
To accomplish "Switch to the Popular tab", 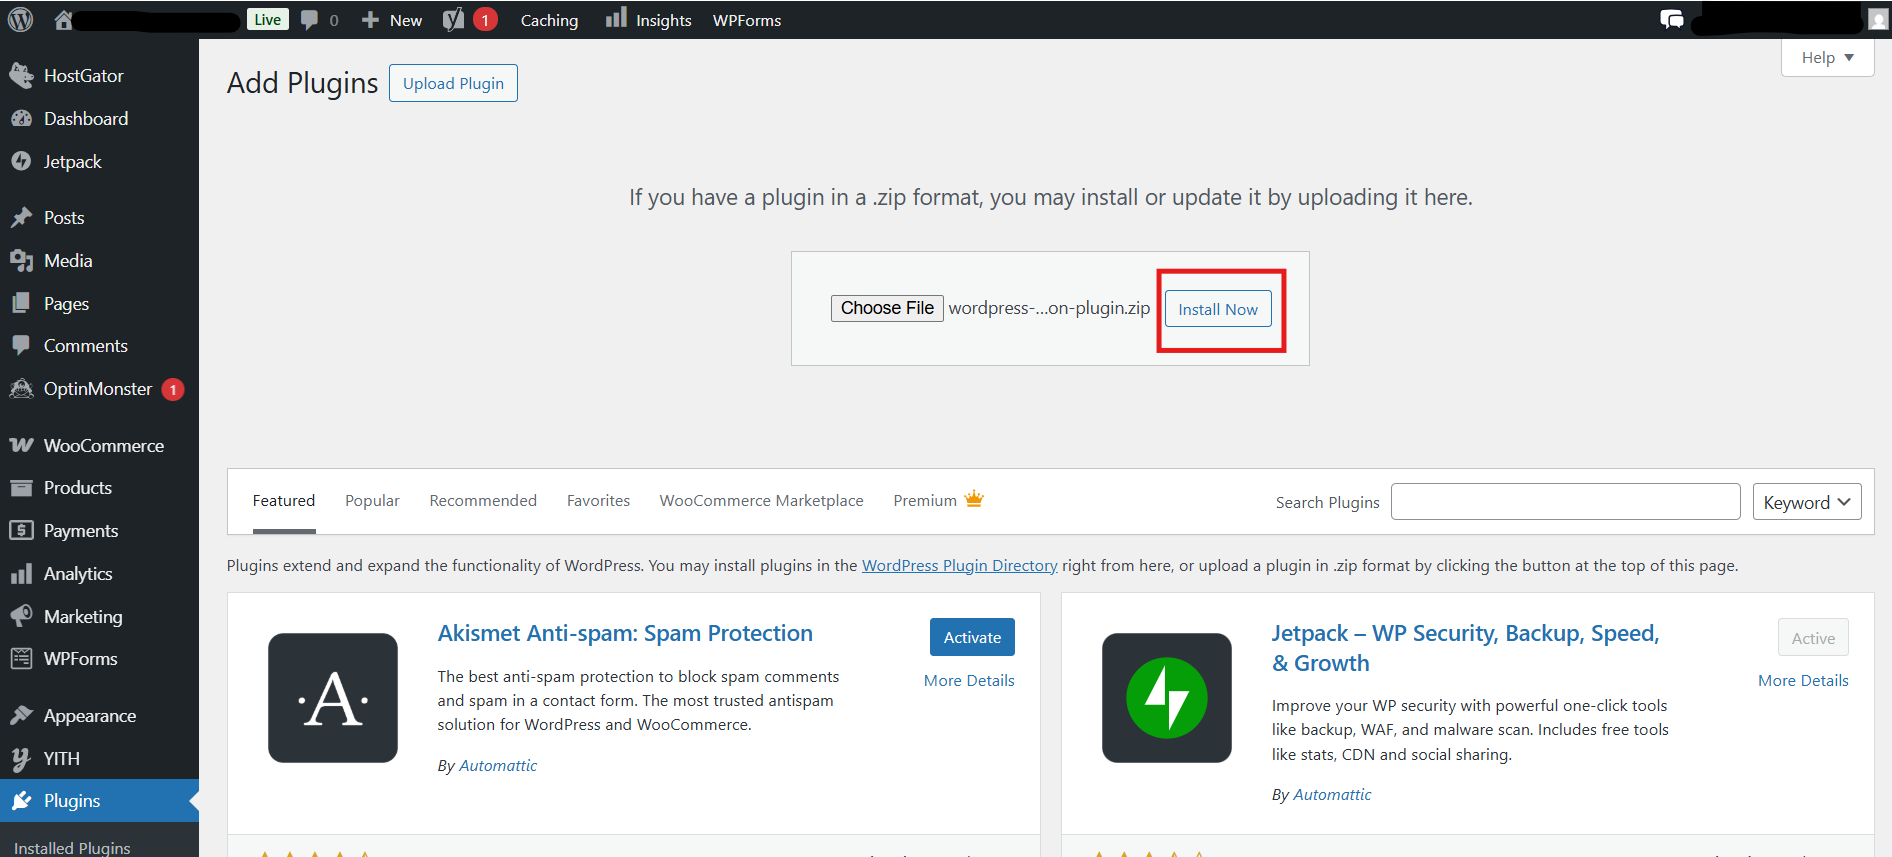I will pos(372,501).
